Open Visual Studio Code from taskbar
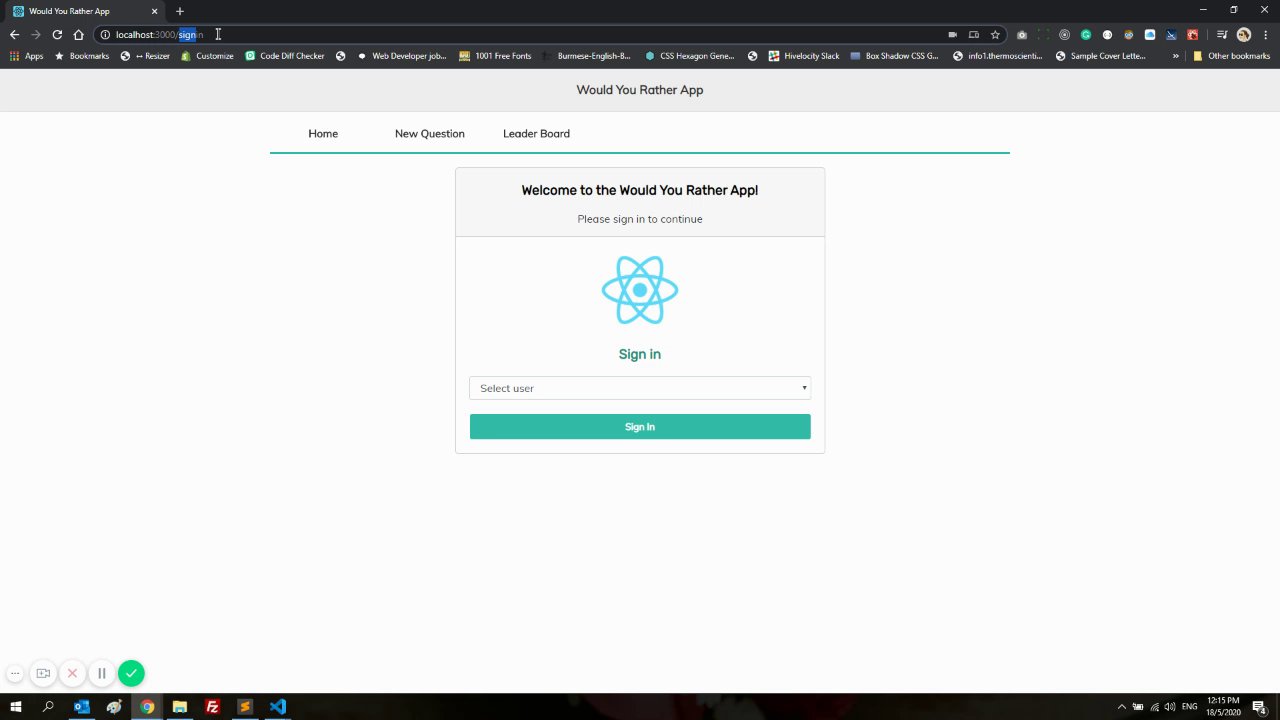The height and width of the screenshot is (720, 1280). tap(278, 707)
